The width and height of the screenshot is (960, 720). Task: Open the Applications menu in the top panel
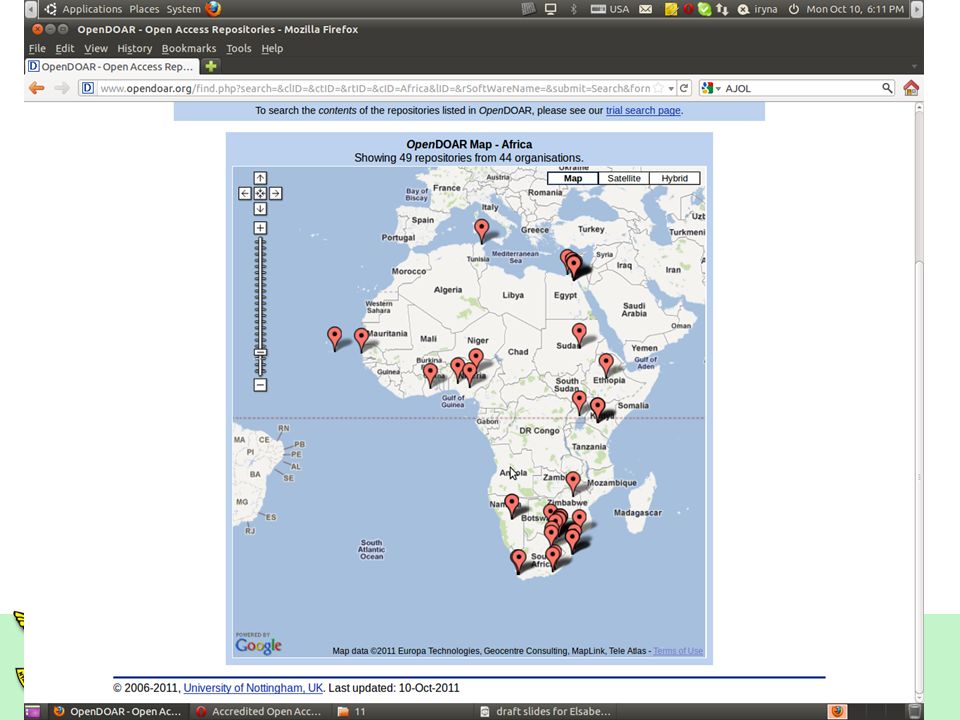[x=92, y=9]
